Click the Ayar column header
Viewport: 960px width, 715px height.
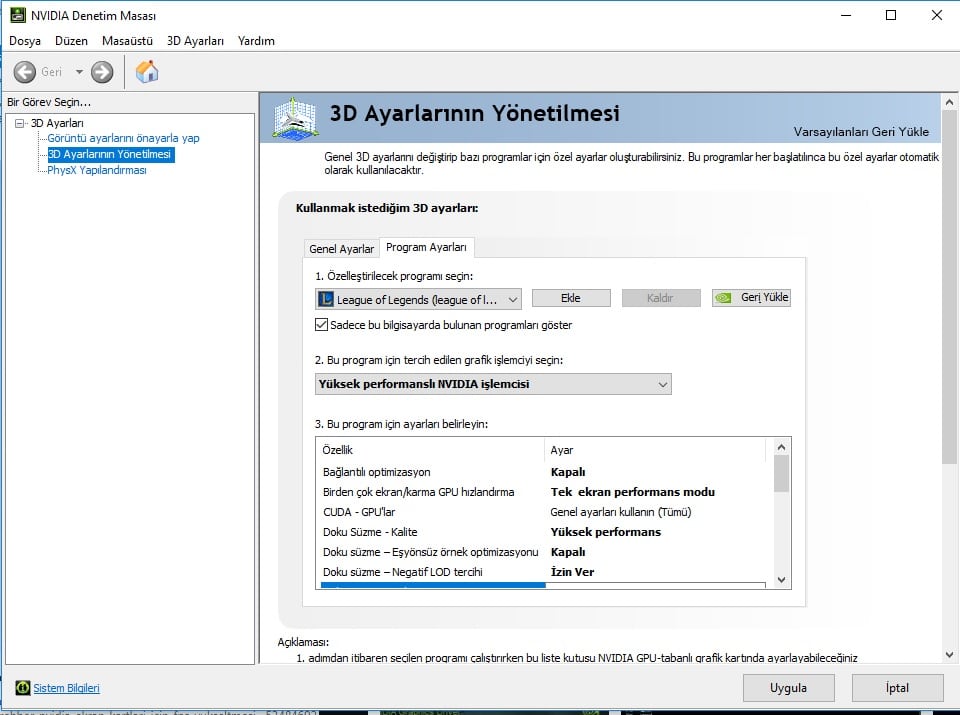pyautogui.click(x=655, y=450)
